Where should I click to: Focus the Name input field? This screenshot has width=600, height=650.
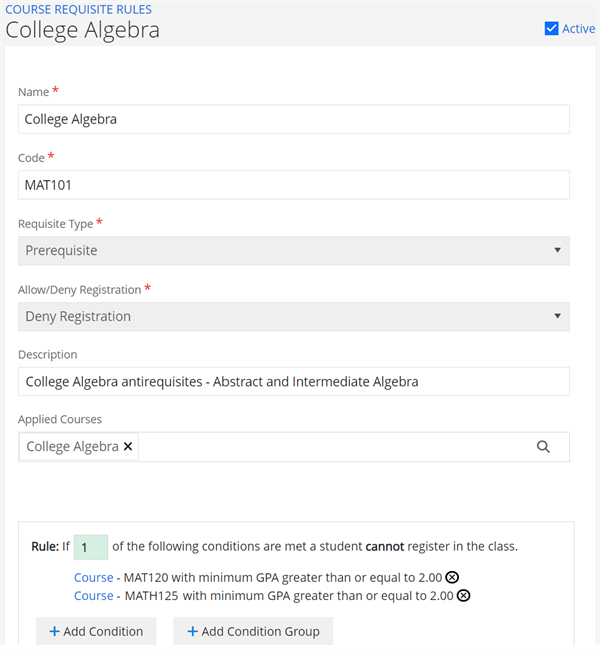(294, 119)
